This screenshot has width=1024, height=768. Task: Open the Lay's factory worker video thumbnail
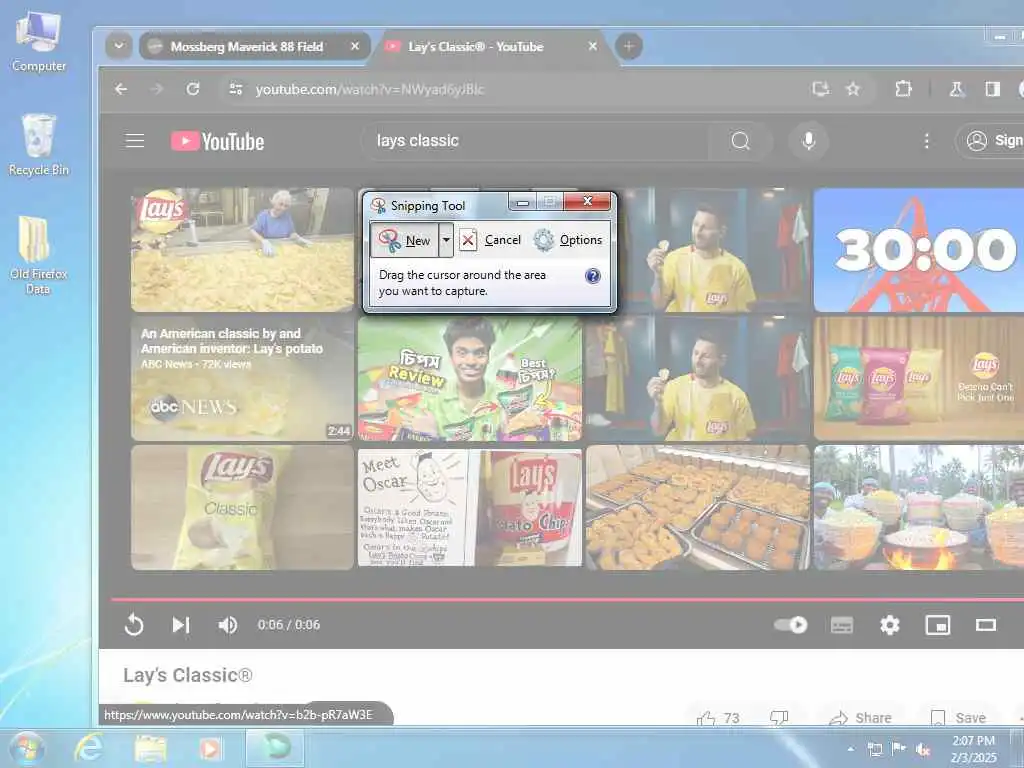[242, 249]
